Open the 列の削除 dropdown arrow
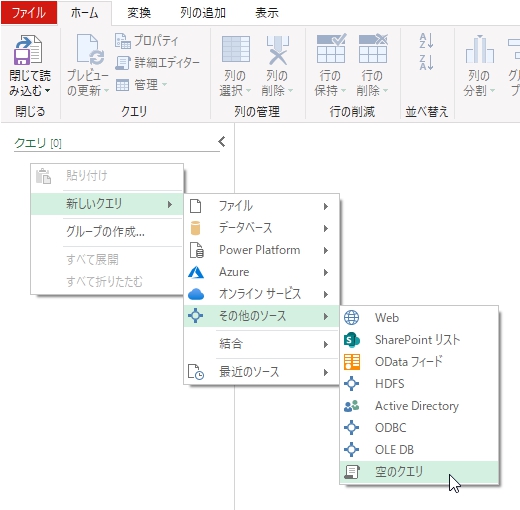 click(x=290, y=91)
